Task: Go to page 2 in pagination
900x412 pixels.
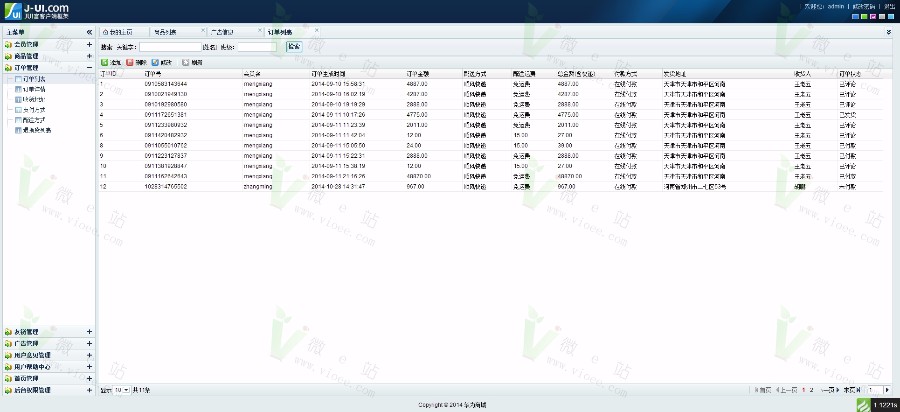Action: coord(811,390)
